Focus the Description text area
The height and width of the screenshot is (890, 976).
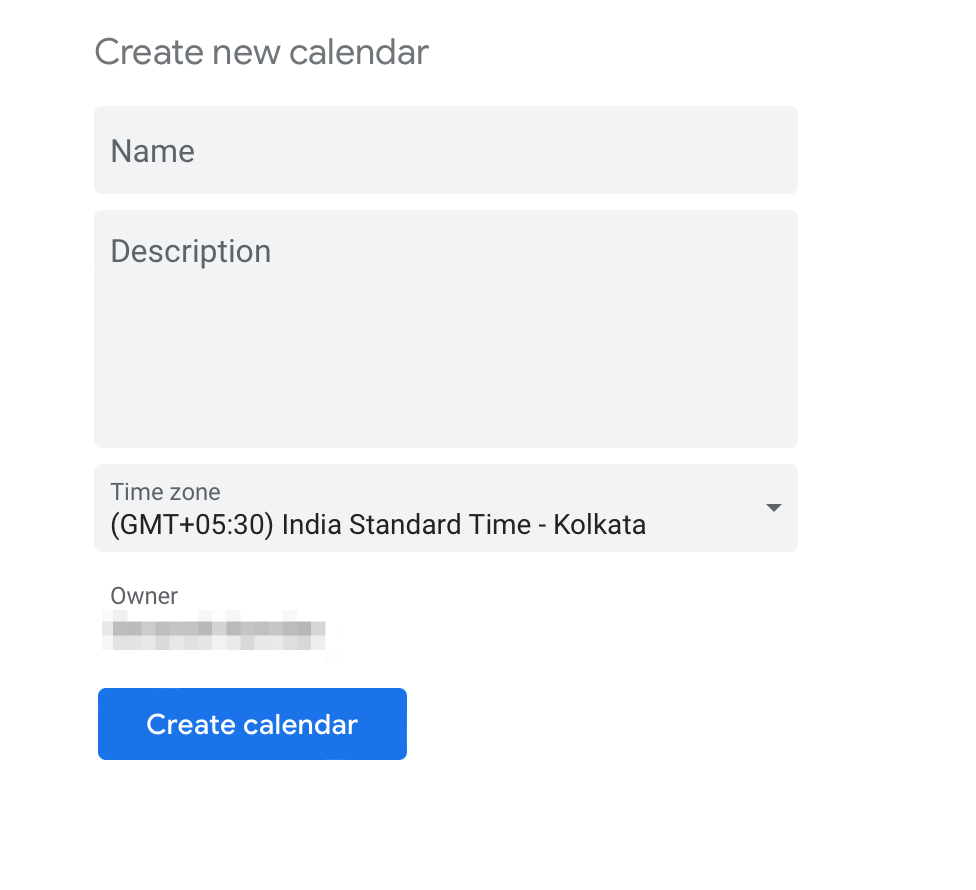pyautogui.click(x=445, y=328)
